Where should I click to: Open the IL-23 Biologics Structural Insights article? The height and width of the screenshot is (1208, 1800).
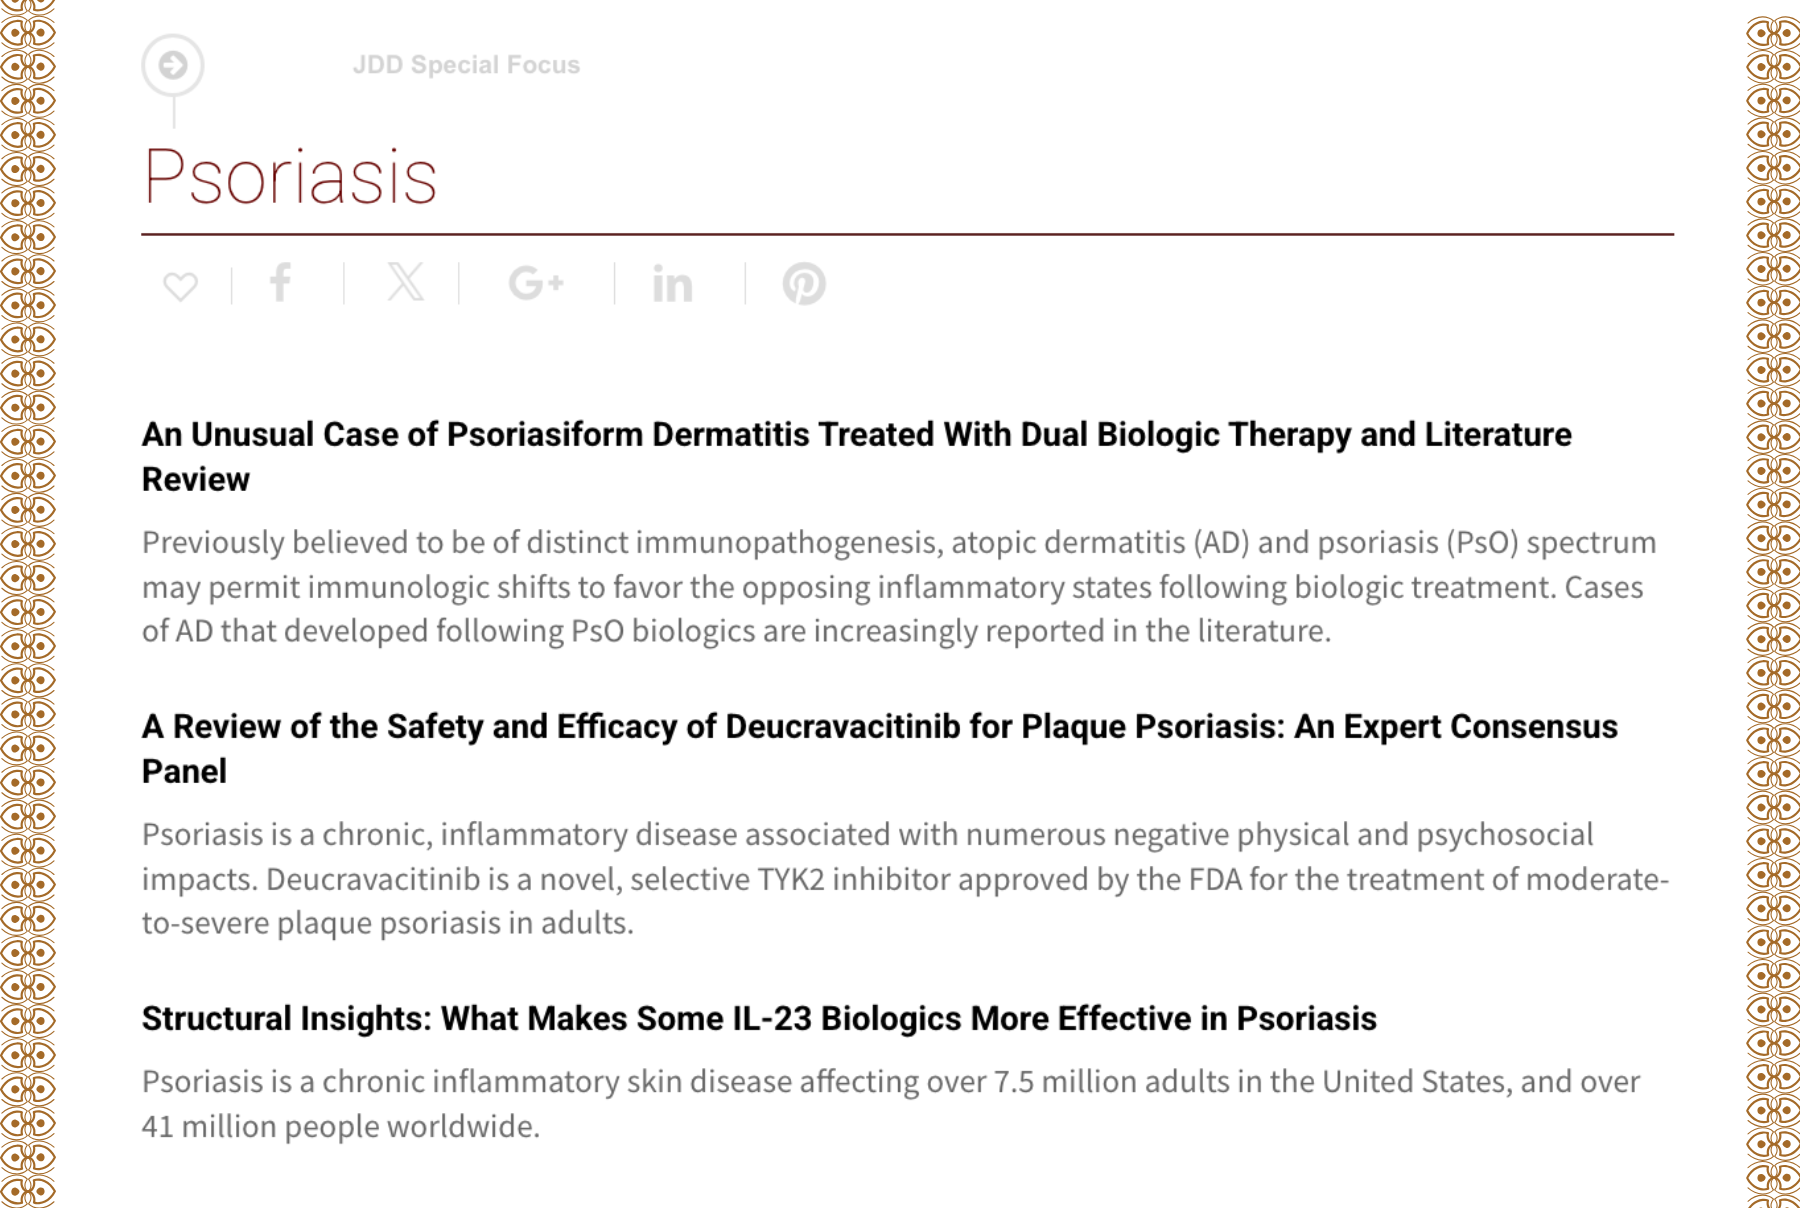[x=759, y=1018]
